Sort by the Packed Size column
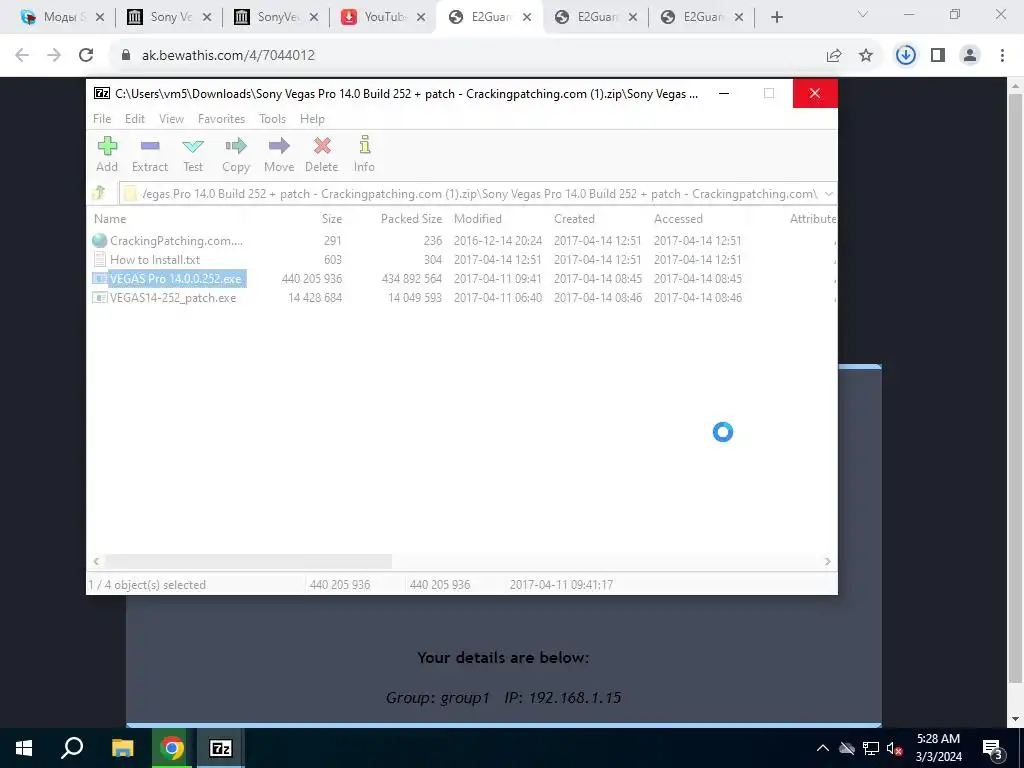Screen dimensions: 1024x768 tap(411, 219)
